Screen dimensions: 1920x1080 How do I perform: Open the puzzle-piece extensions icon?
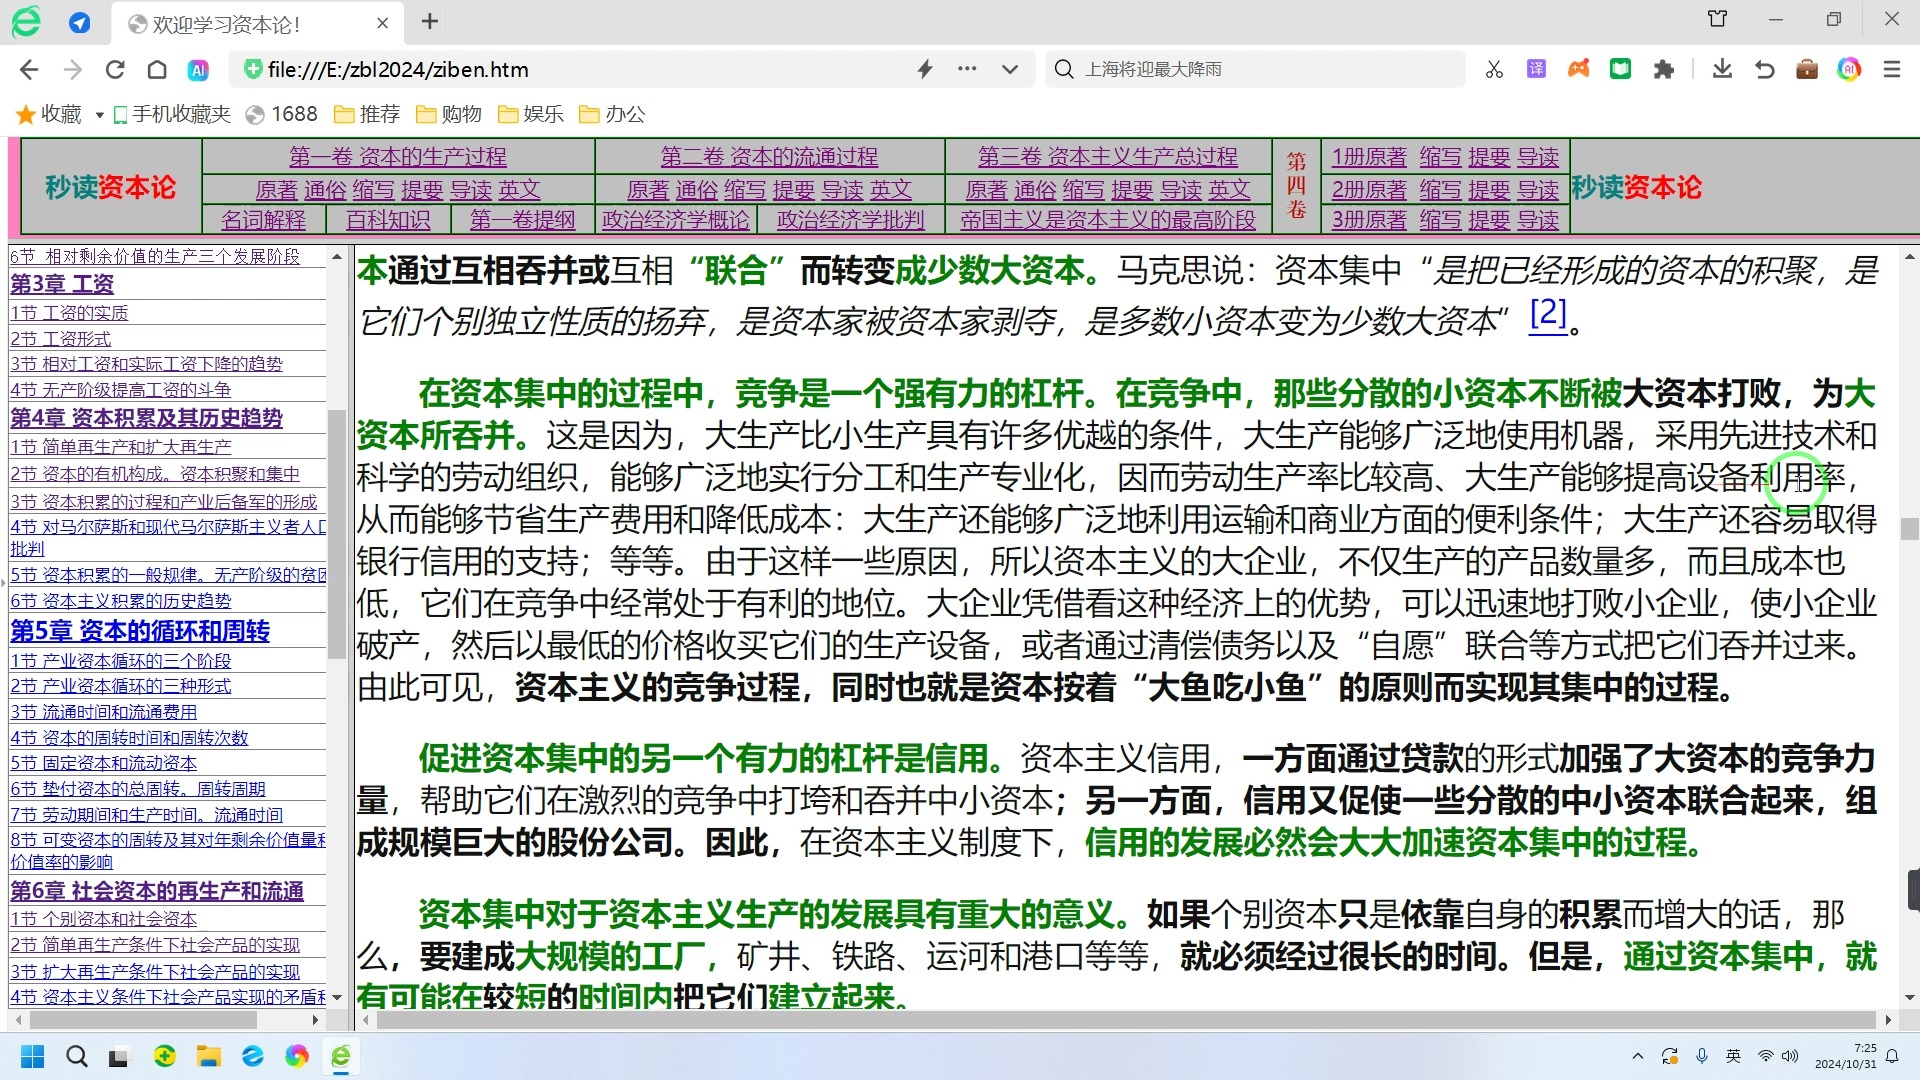coord(1663,69)
